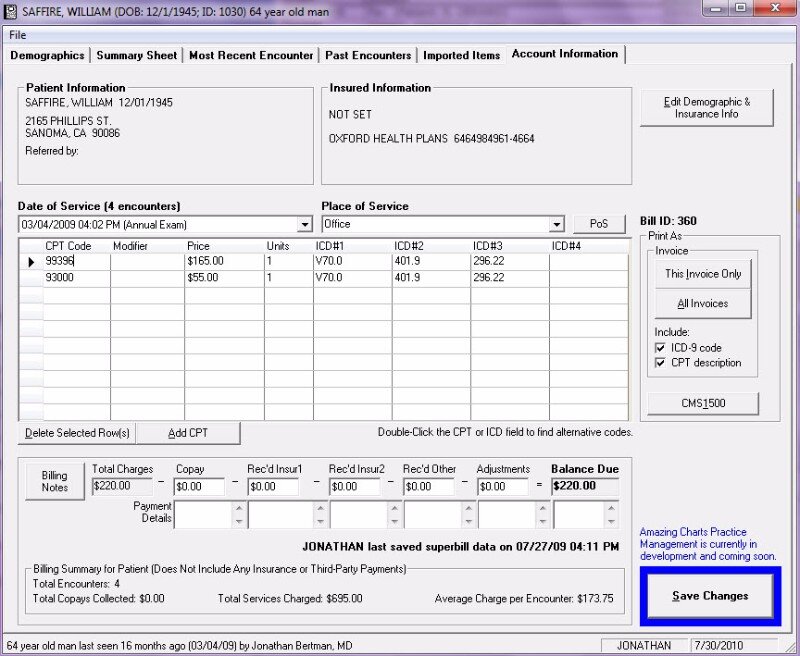Click the CMS1500 button

coord(703,404)
